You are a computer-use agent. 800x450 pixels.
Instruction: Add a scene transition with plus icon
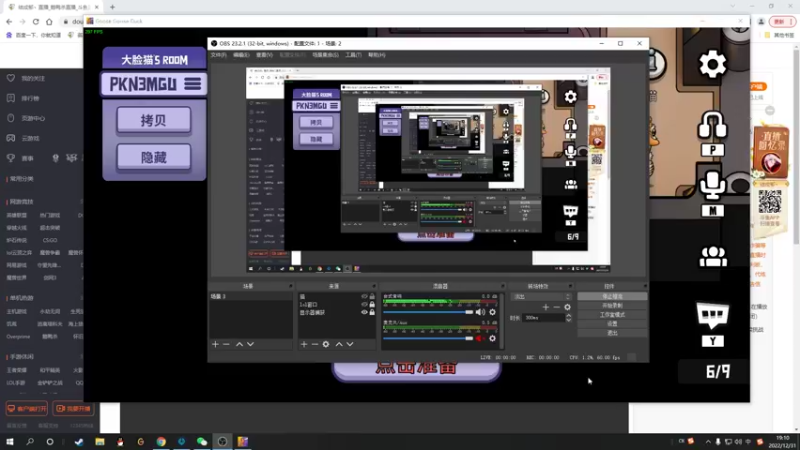click(x=545, y=307)
